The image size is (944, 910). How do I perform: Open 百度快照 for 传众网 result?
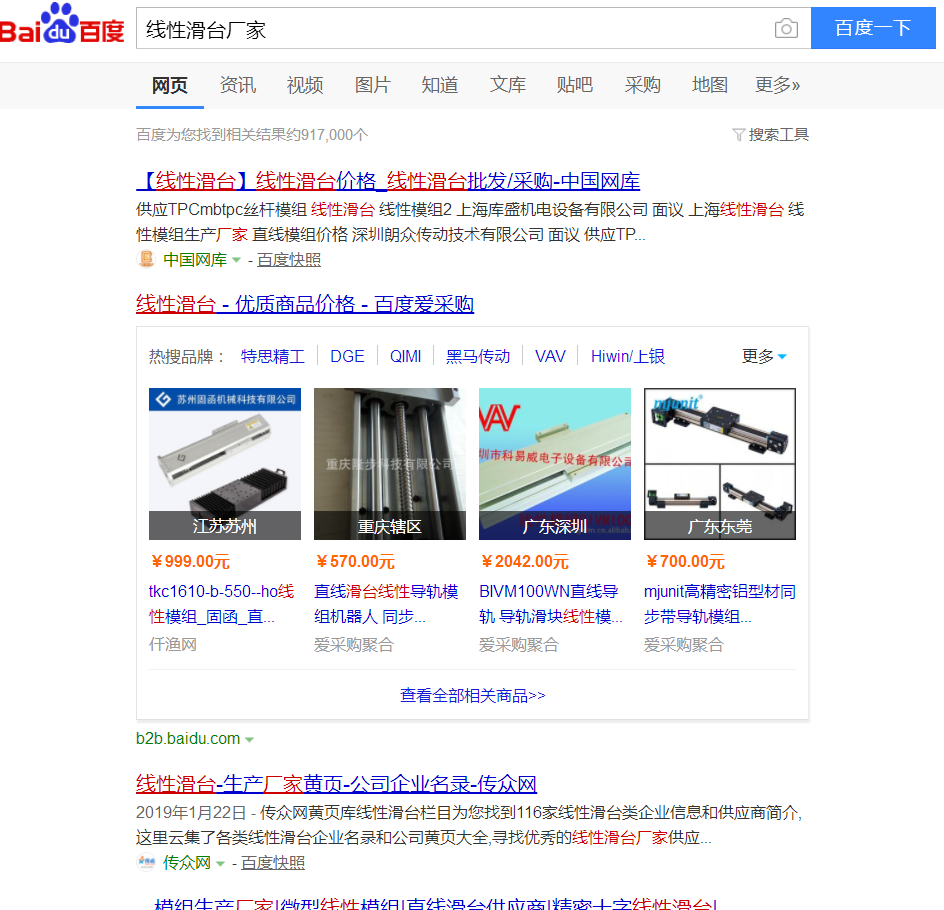(x=273, y=863)
